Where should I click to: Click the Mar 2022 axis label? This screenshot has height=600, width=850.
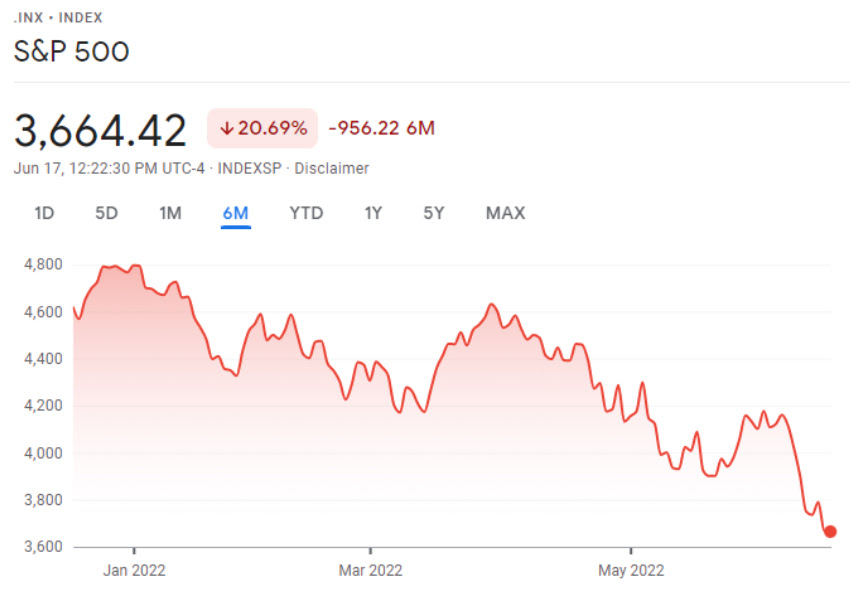pyautogui.click(x=370, y=571)
